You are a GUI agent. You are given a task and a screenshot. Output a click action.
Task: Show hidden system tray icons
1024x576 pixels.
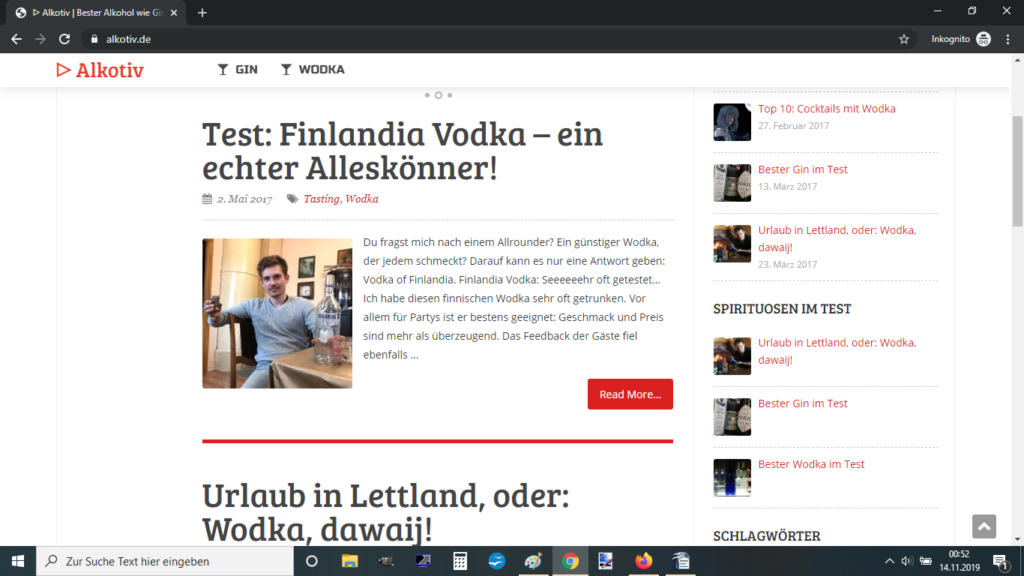[x=889, y=561]
